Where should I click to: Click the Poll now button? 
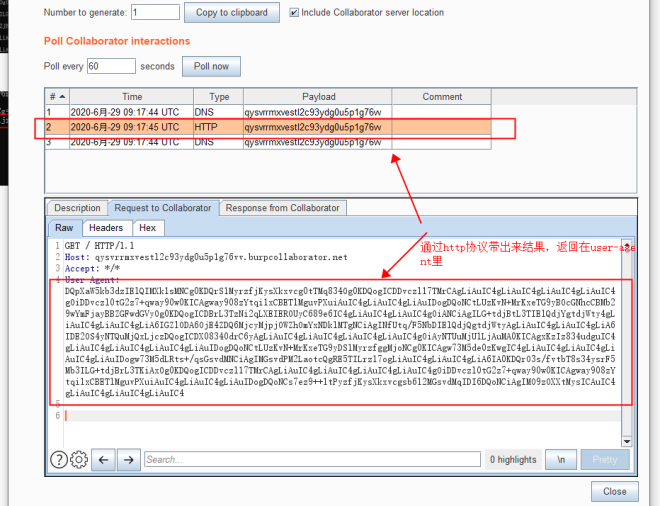(x=211, y=66)
